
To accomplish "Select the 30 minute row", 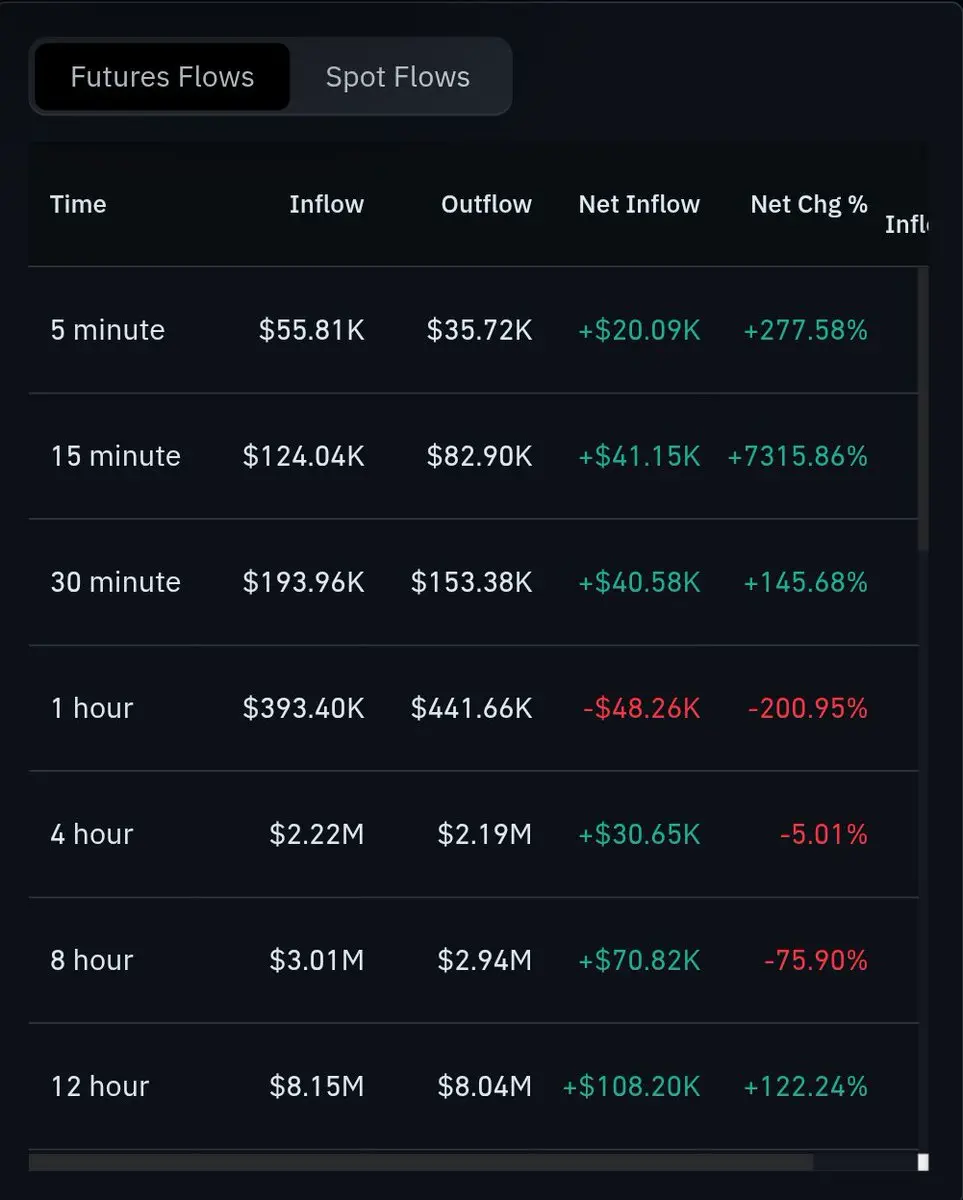I will pyautogui.click(x=473, y=582).
